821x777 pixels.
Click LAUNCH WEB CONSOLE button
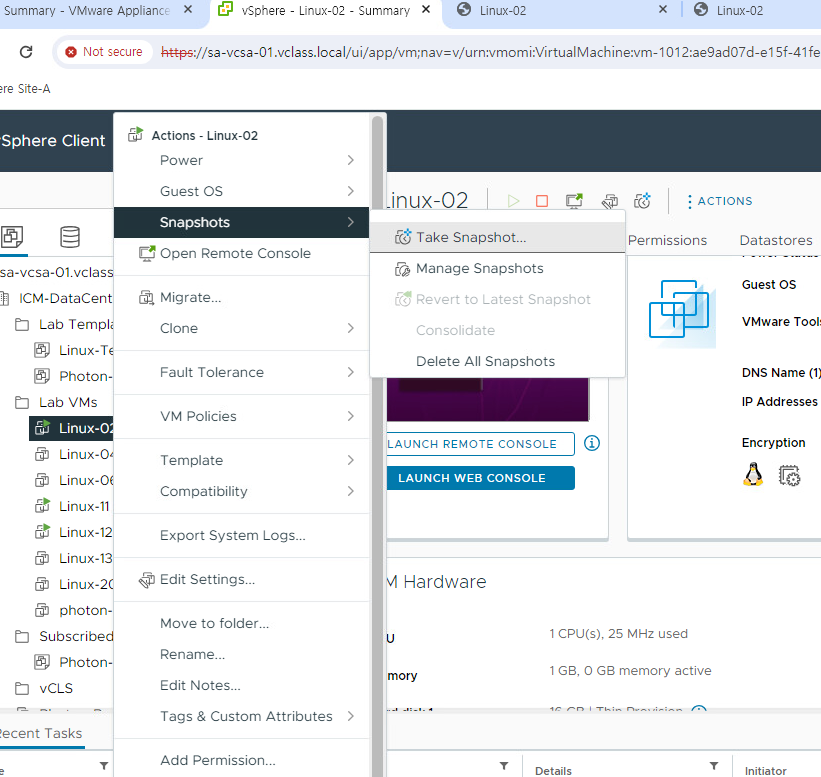pos(481,478)
